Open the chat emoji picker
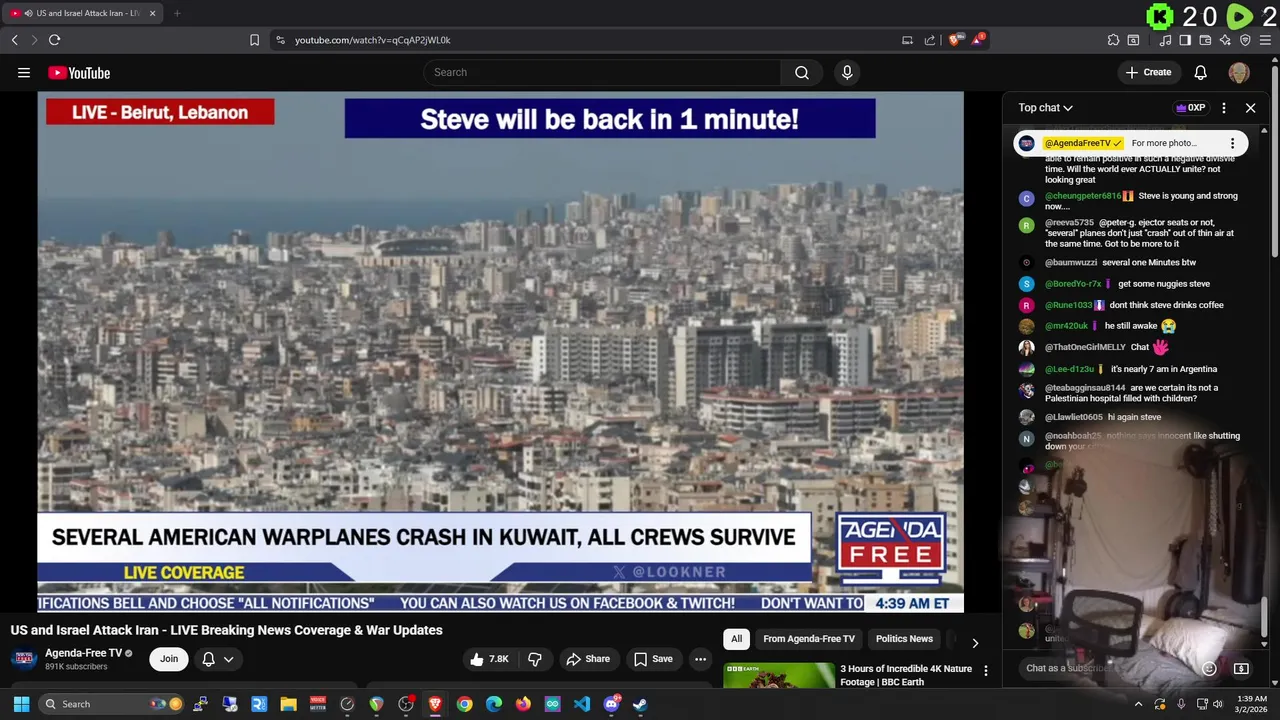The width and height of the screenshot is (1280, 720). [x=1209, y=668]
